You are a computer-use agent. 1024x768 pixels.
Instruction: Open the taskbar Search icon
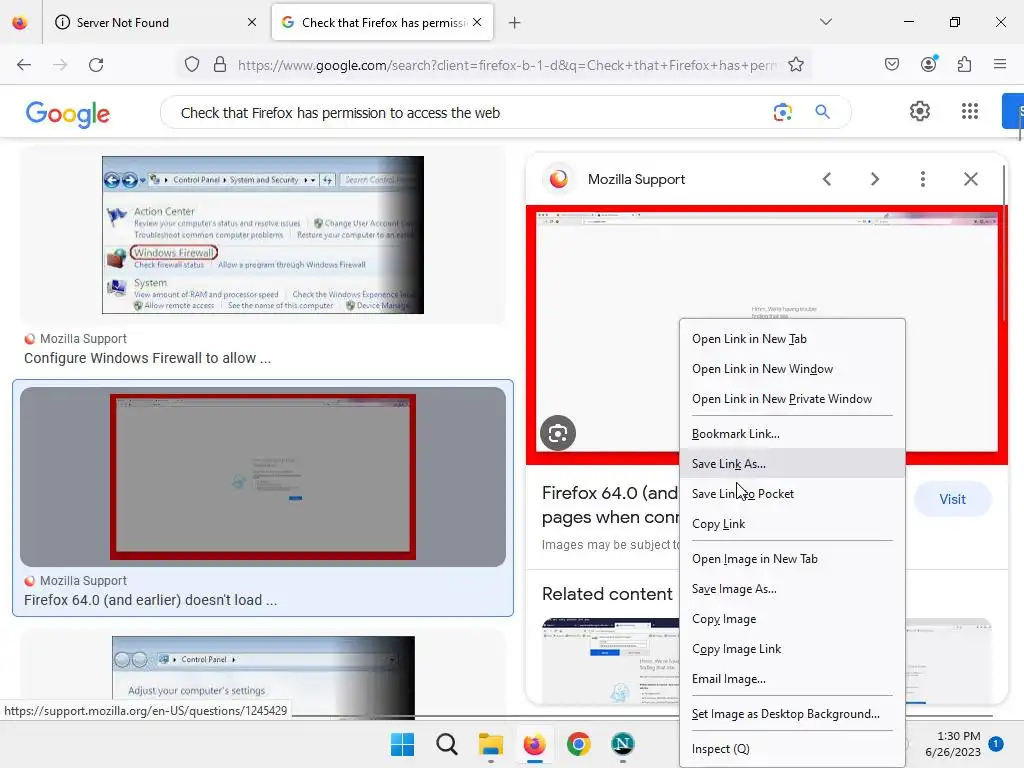point(447,744)
